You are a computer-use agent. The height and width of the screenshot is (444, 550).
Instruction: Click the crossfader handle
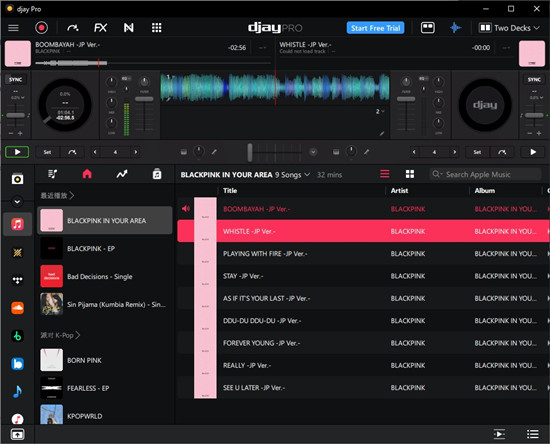tap(250, 152)
